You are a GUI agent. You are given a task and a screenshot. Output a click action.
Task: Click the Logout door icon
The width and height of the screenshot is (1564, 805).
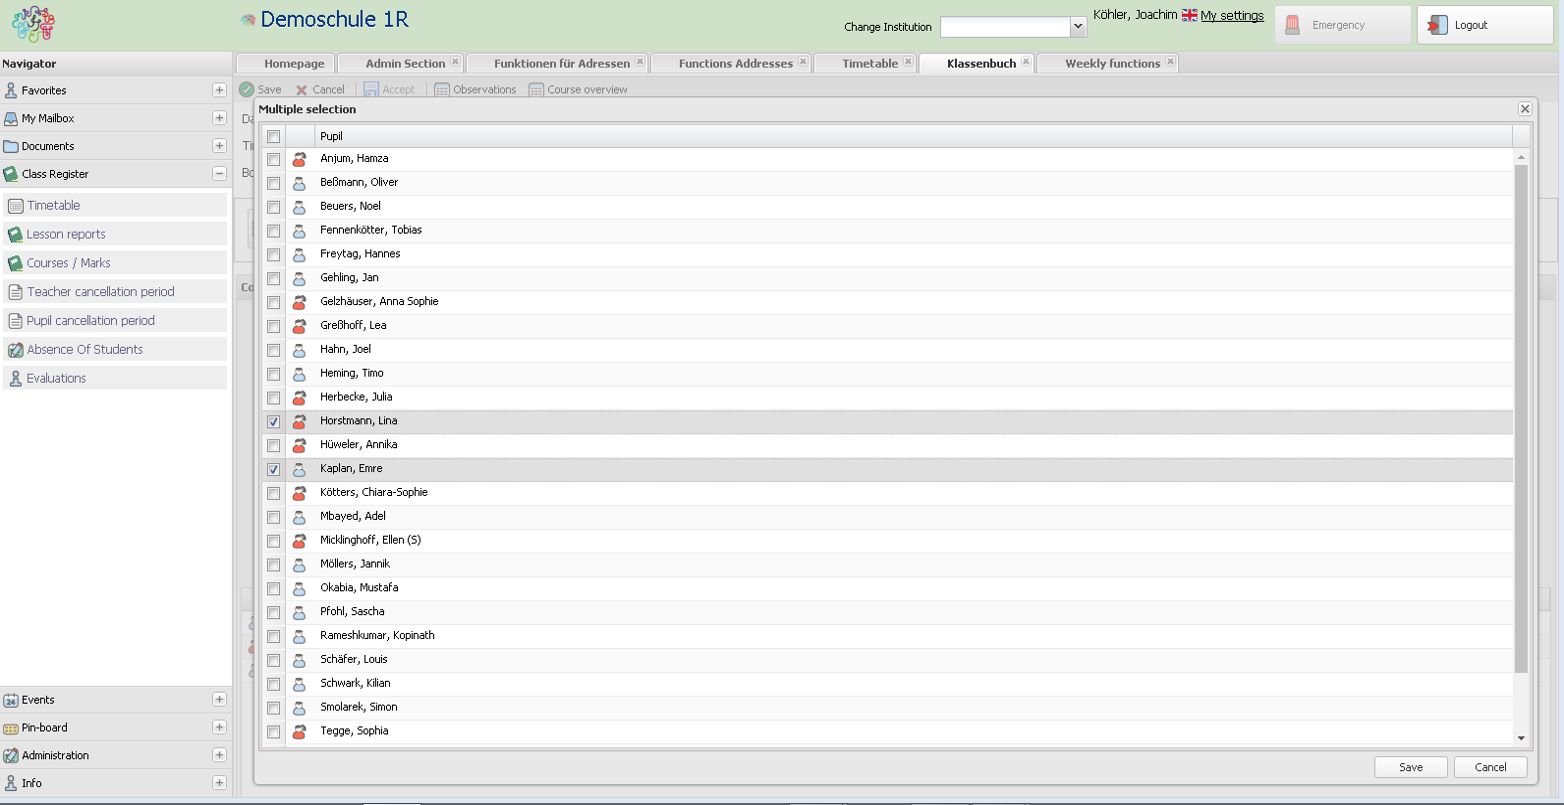1437,25
